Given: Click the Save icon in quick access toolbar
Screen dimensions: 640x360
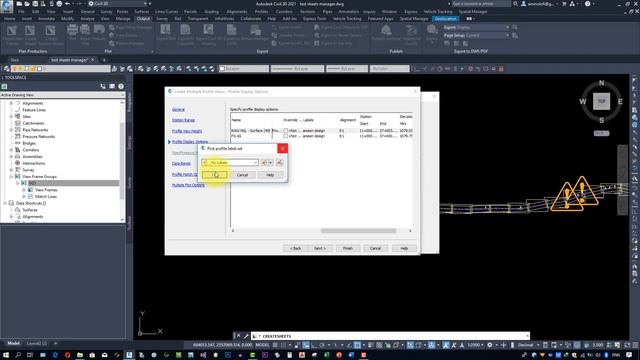Looking at the screenshot, I should [35, 4].
